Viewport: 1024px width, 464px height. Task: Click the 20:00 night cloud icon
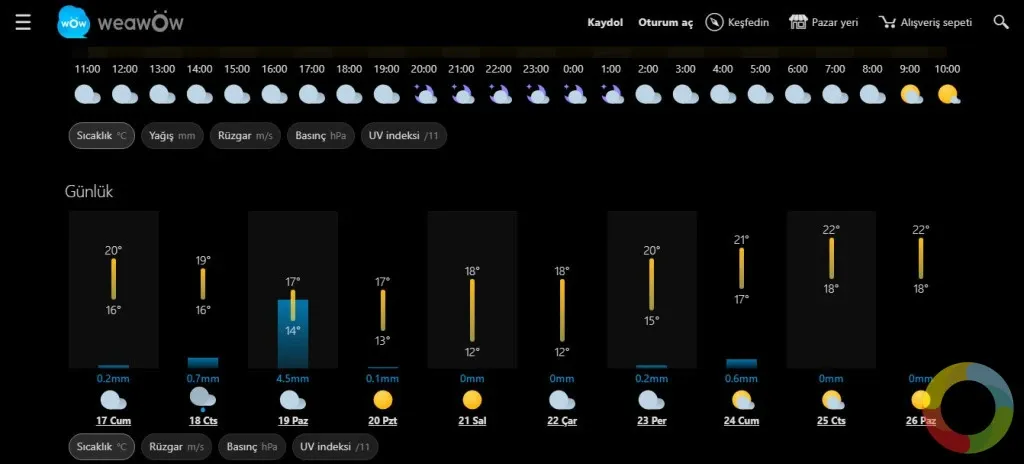(425, 95)
